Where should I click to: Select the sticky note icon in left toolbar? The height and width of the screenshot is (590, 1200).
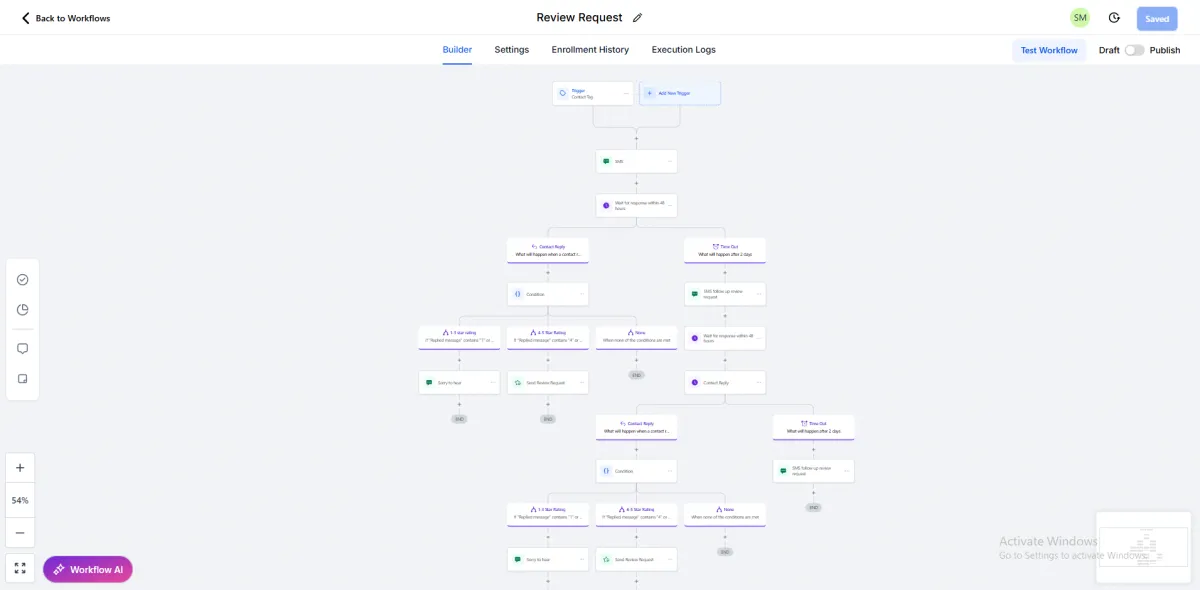pyautogui.click(x=22, y=379)
